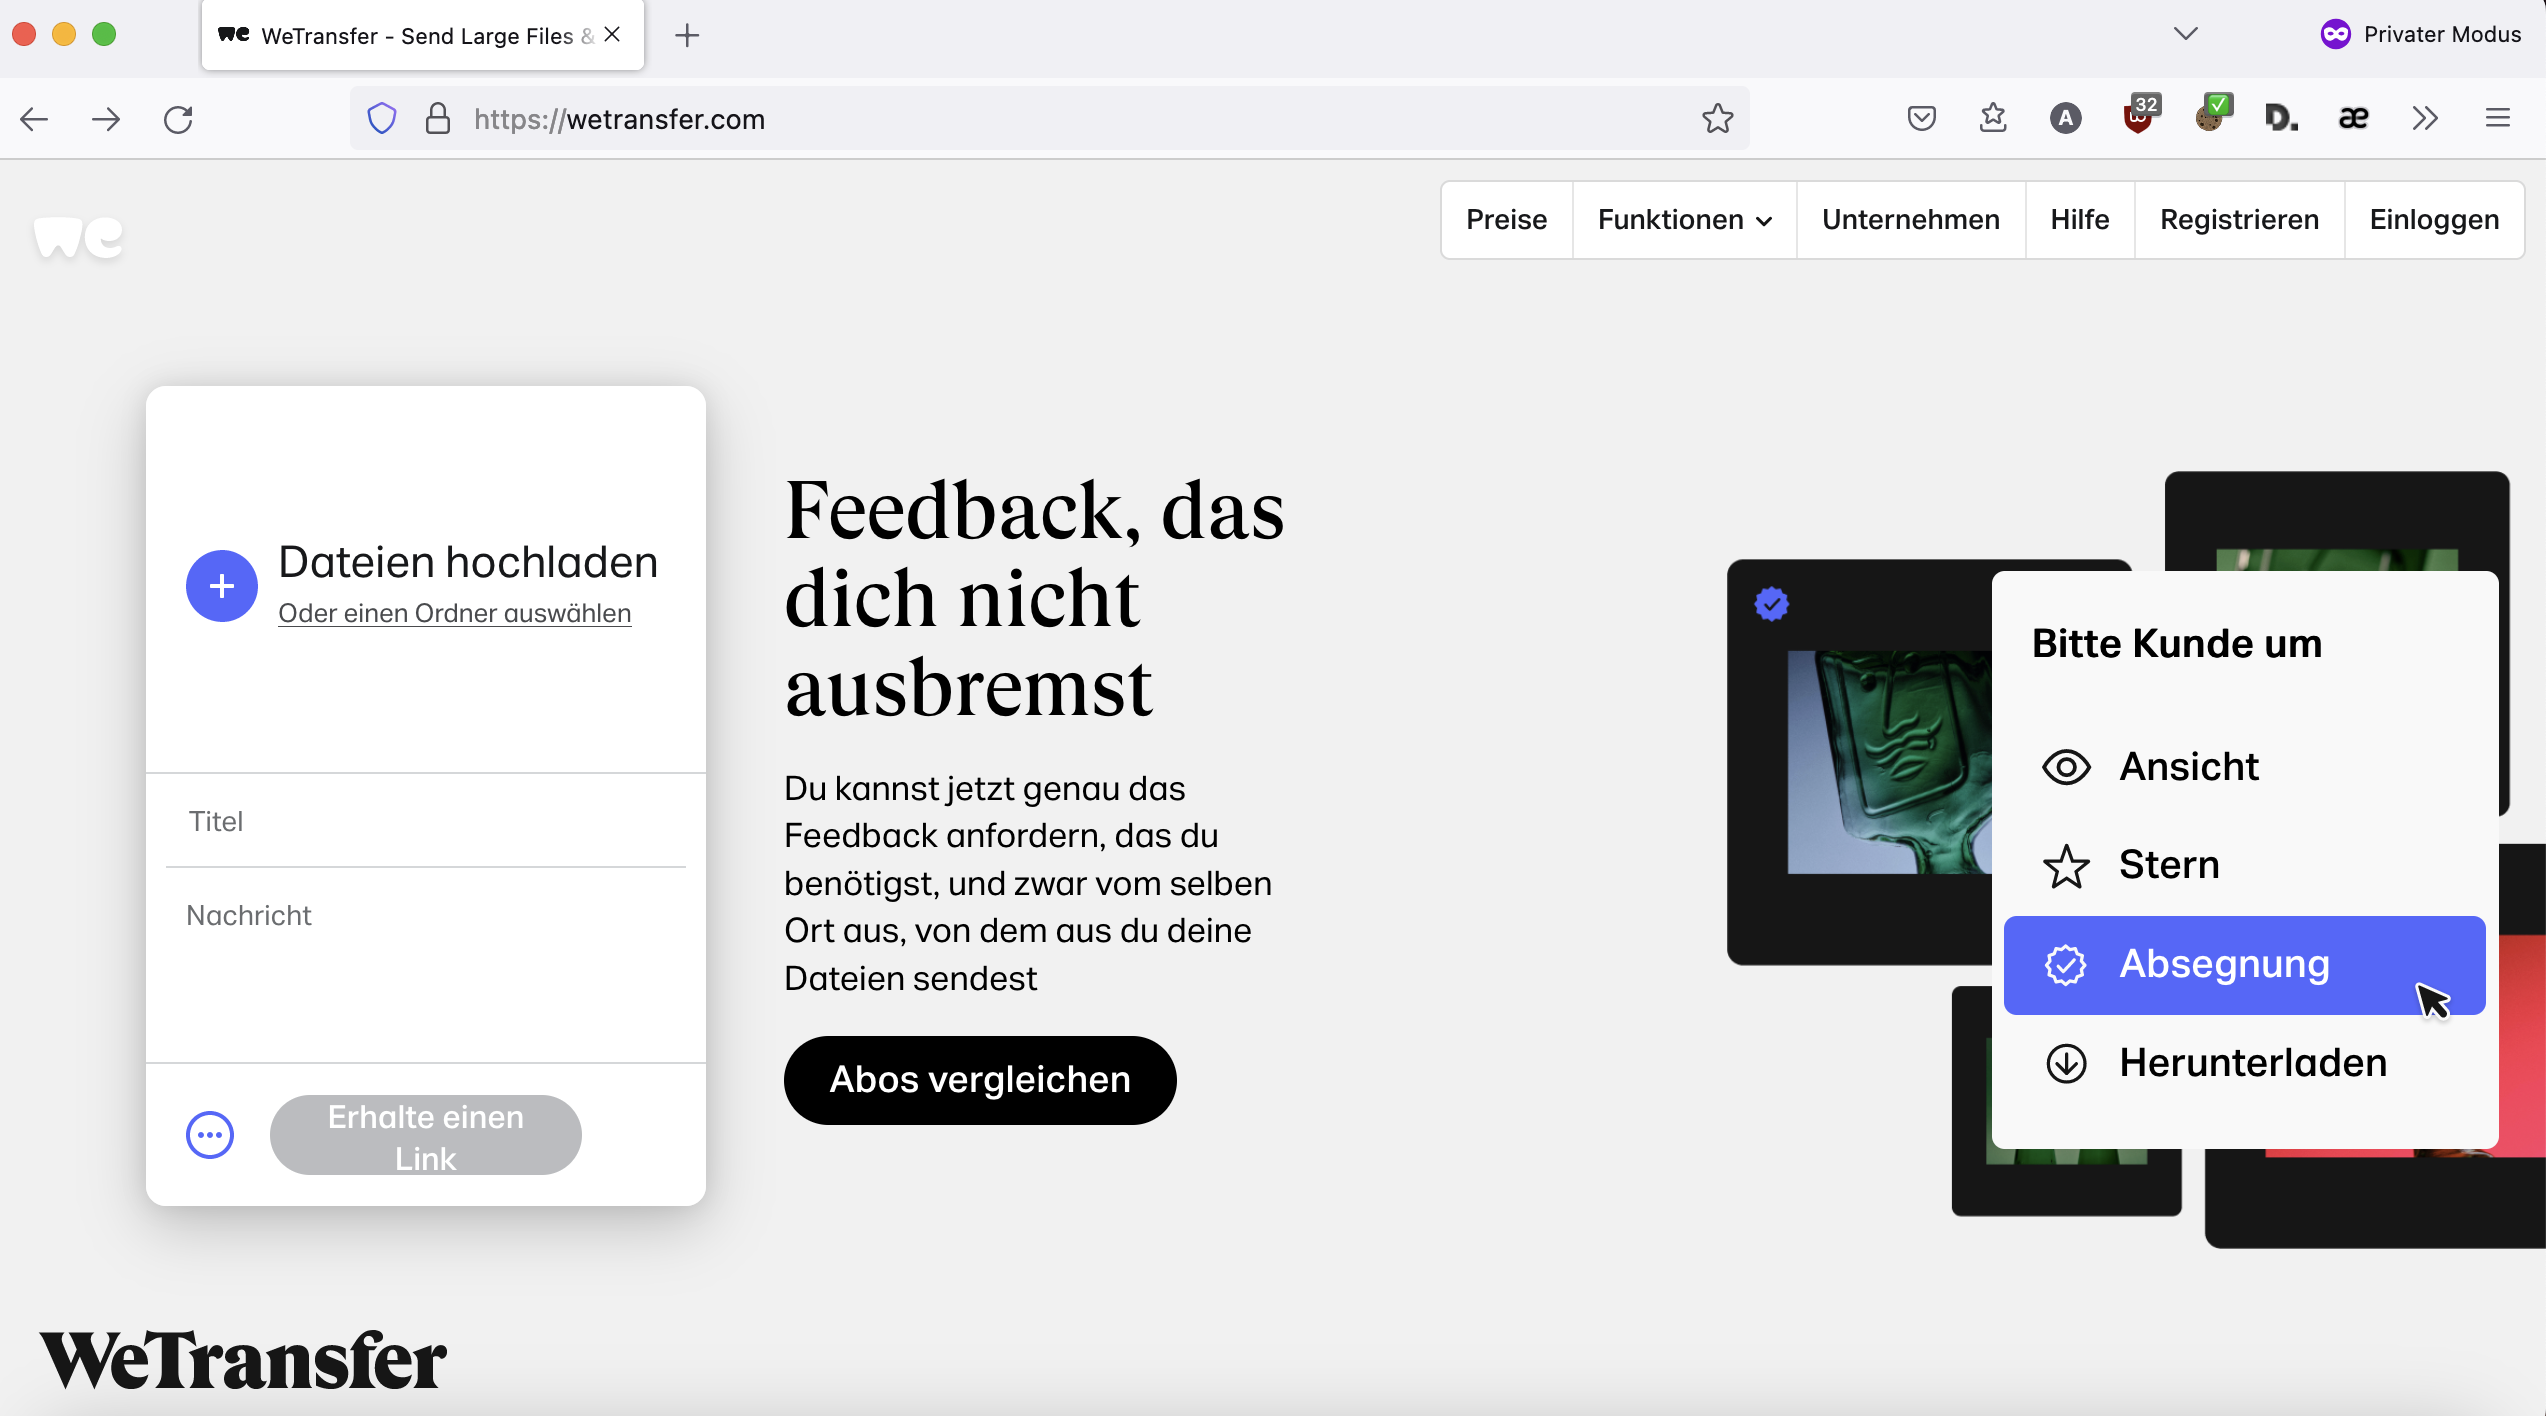Close the WeTransfer tab

[612, 35]
